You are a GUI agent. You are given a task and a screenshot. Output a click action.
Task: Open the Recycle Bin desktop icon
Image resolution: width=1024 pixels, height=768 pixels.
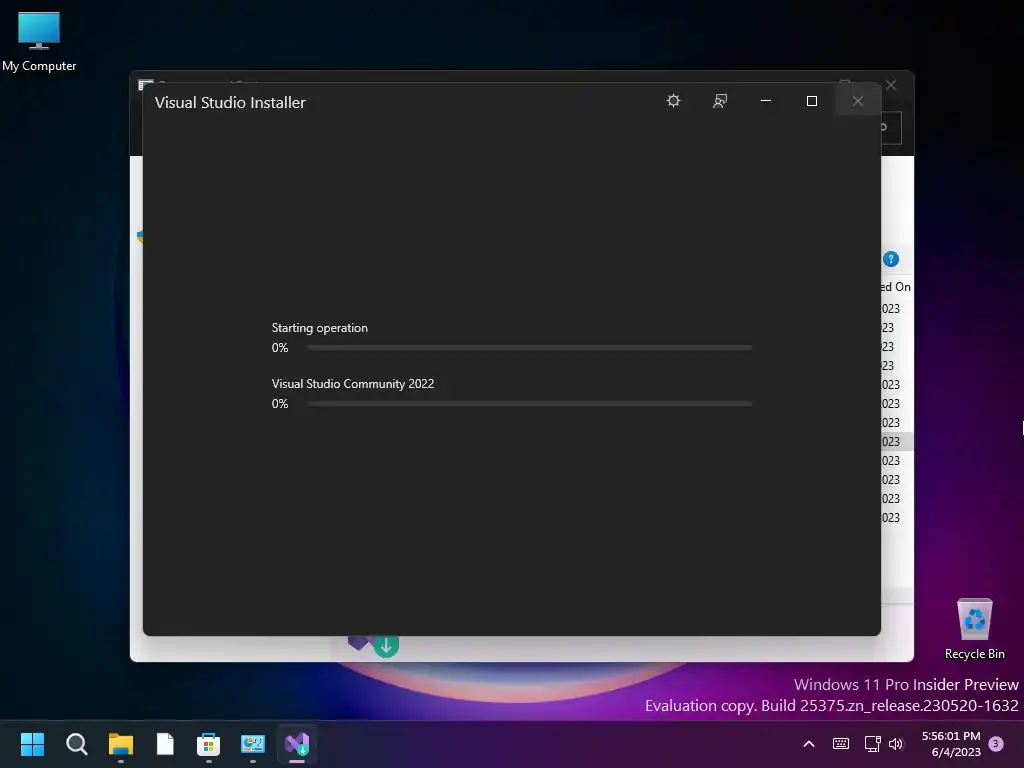[974, 629]
